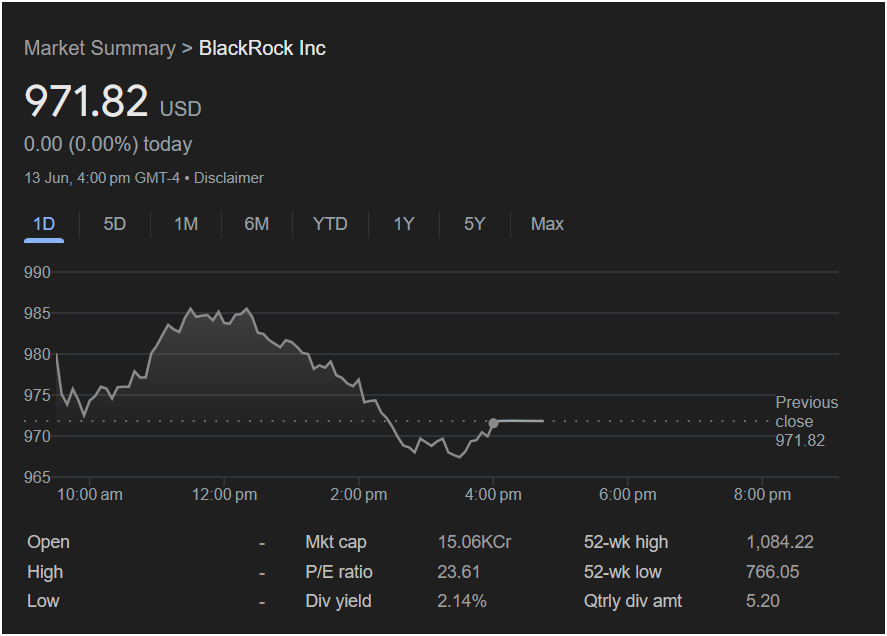Click the High label in stats

tap(45, 572)
